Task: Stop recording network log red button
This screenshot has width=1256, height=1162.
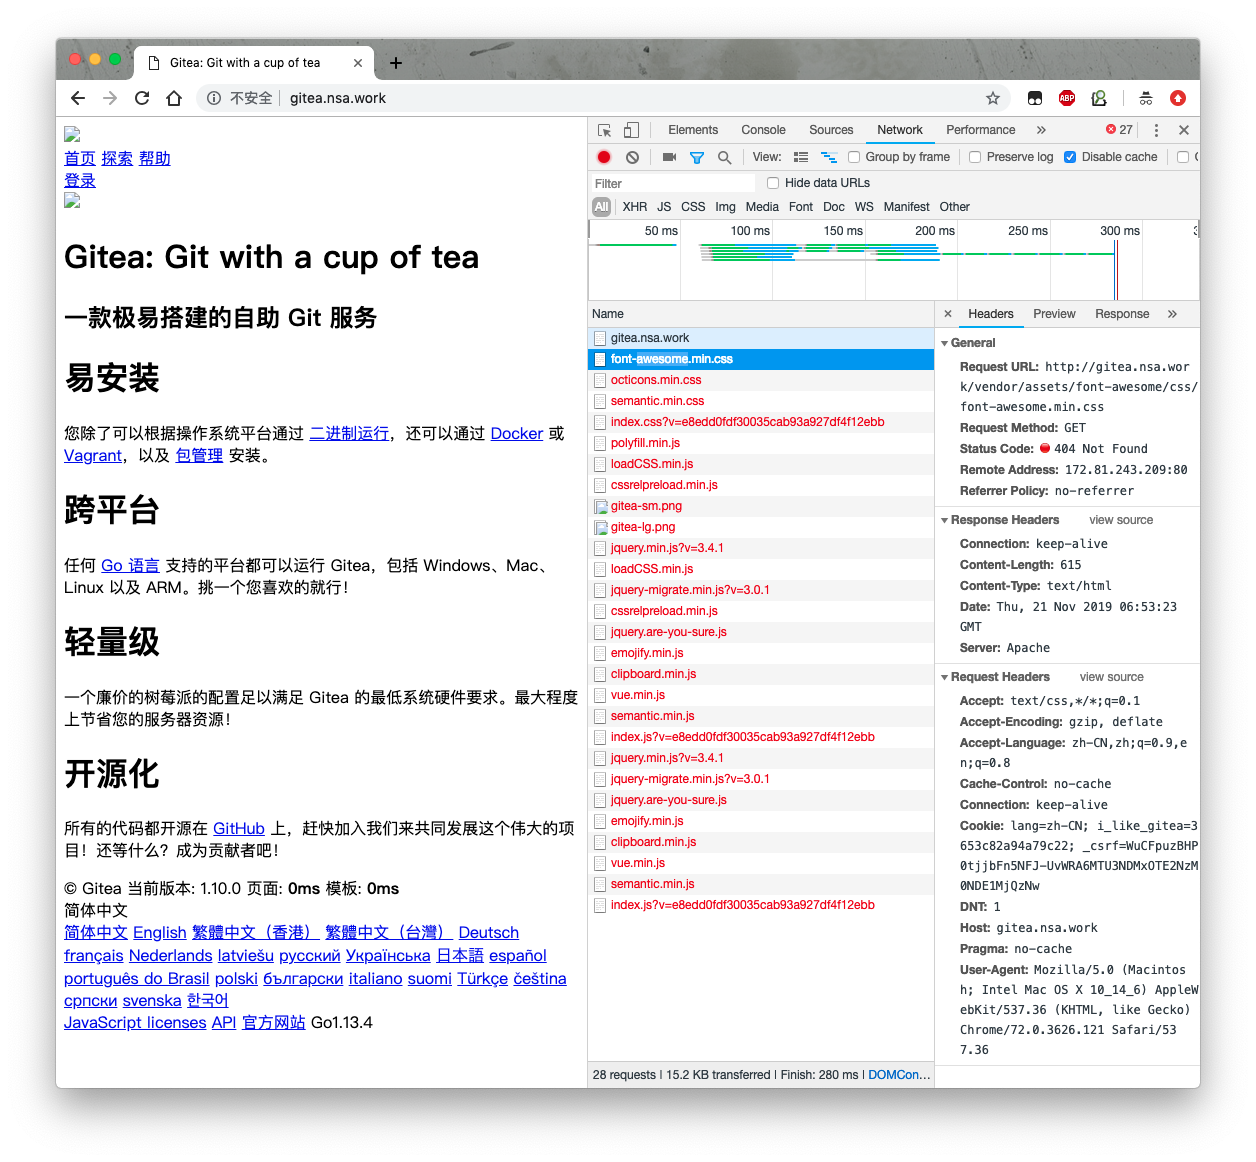Action: 604,157
